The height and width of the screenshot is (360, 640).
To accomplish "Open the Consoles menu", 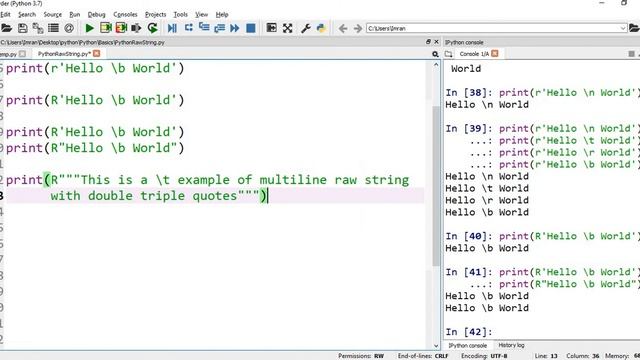I will pos(125,14).
